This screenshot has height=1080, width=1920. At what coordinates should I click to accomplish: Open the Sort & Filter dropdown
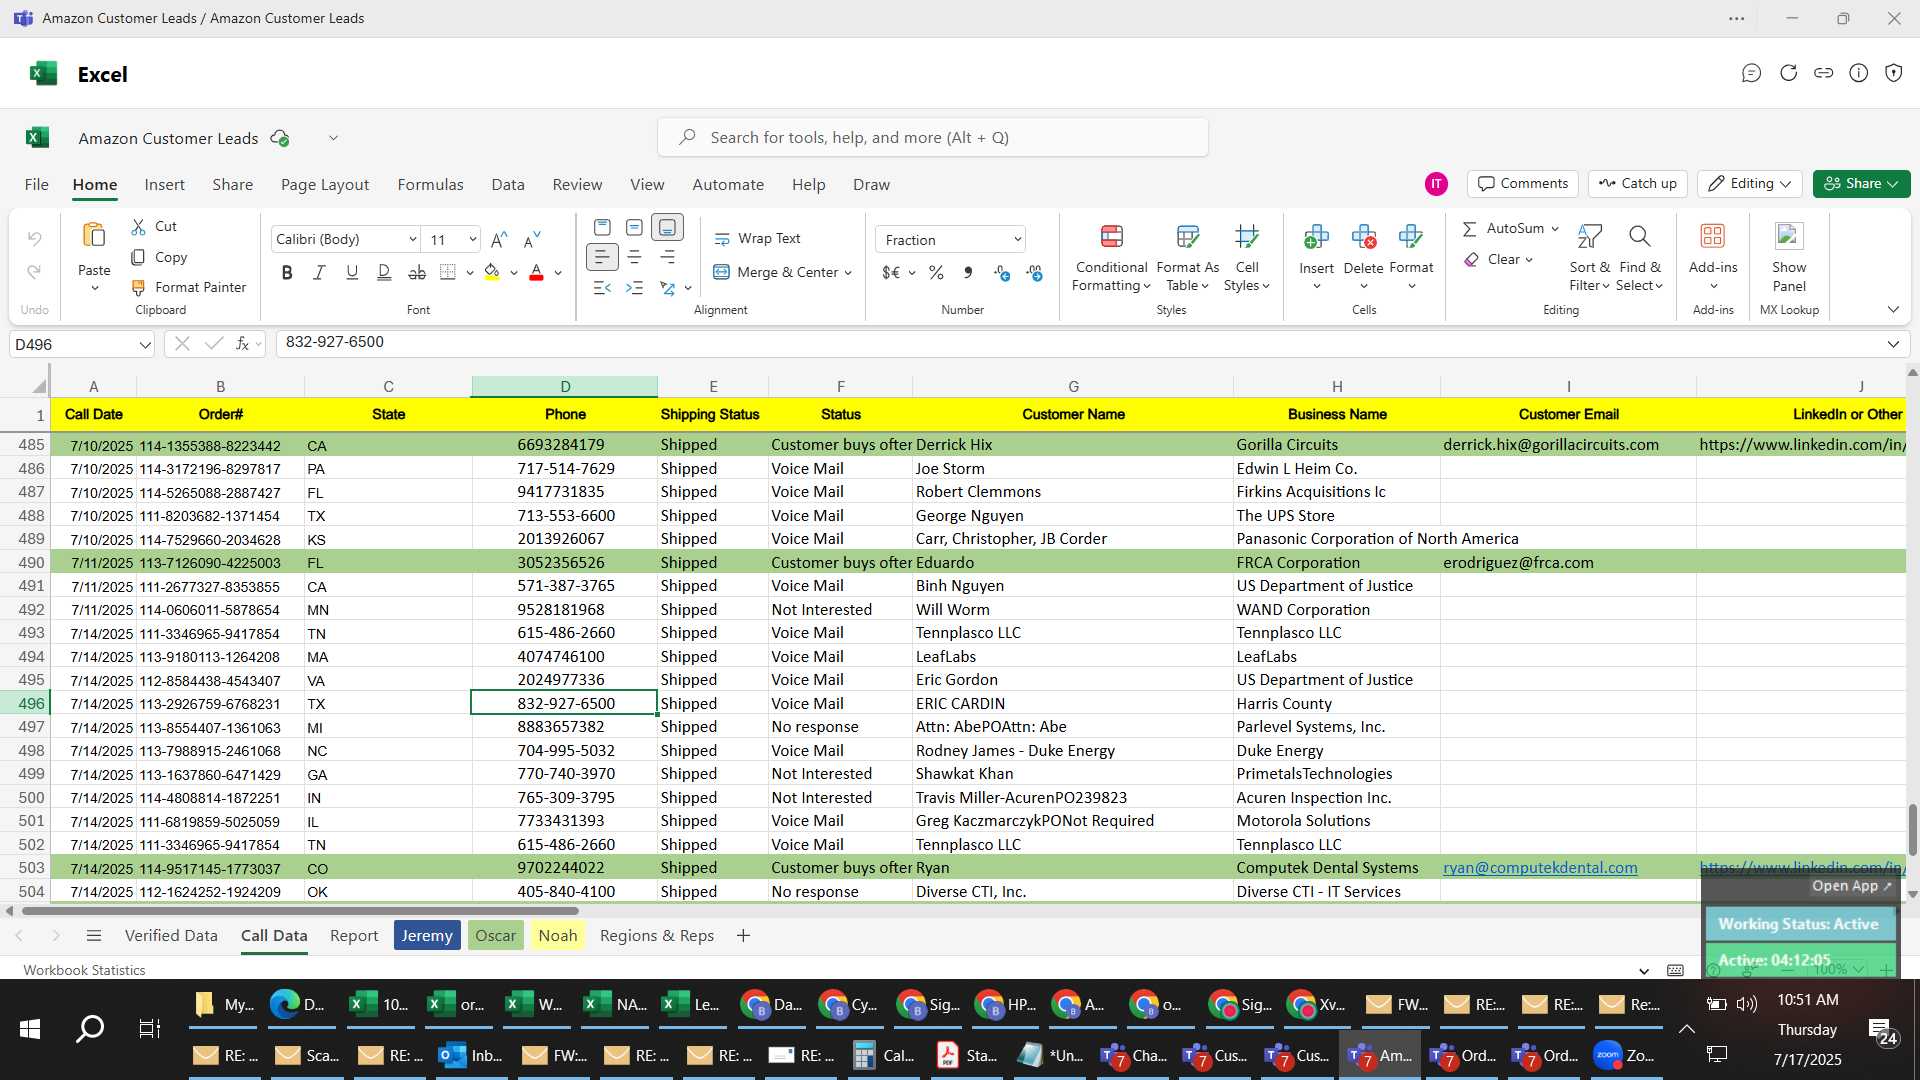[x=1589, y=259]
